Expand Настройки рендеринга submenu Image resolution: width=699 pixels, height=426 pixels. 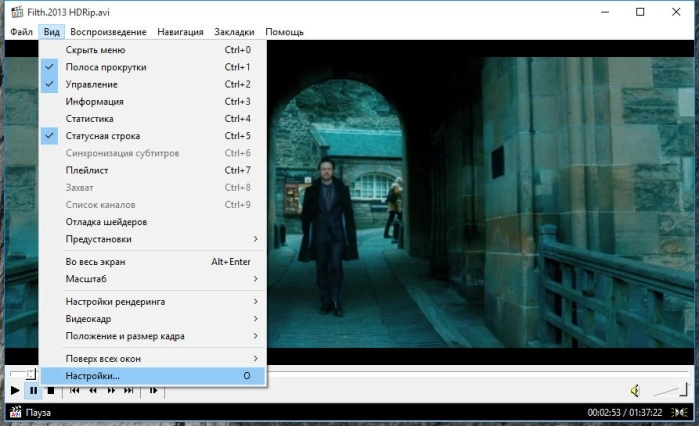(153, 302)
